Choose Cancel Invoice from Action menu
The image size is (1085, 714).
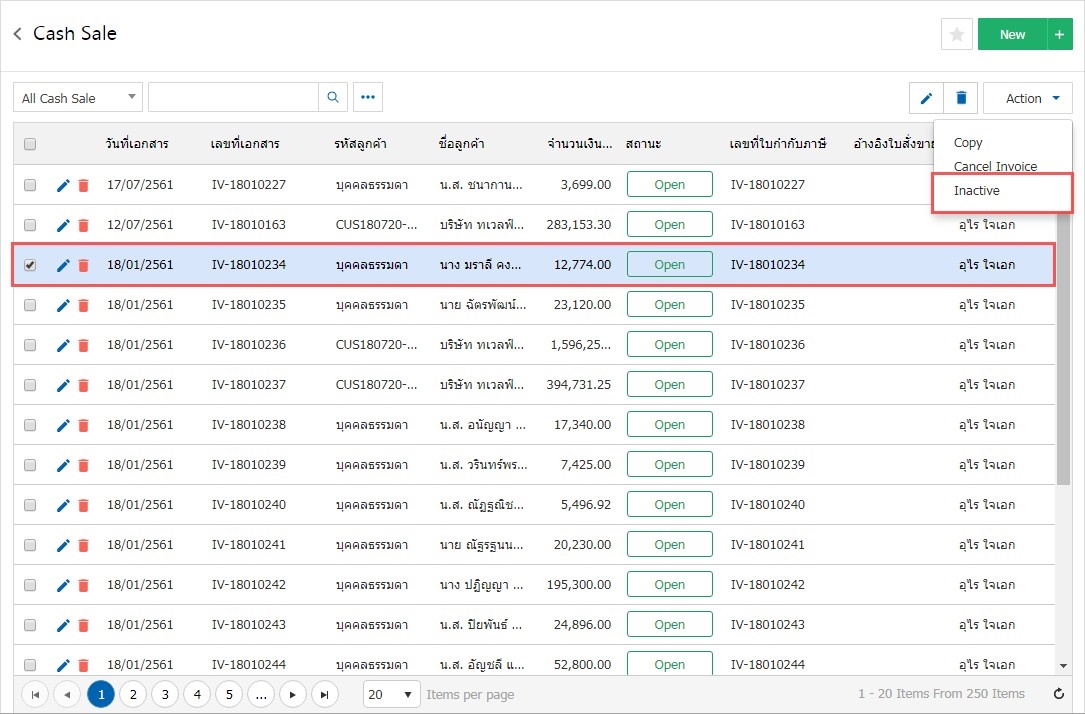(995, 166)
